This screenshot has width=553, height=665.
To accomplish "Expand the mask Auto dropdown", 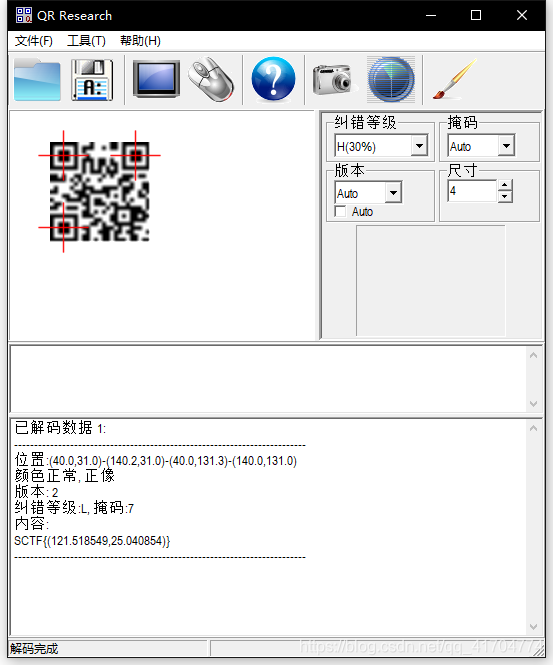I will (506, 146).
